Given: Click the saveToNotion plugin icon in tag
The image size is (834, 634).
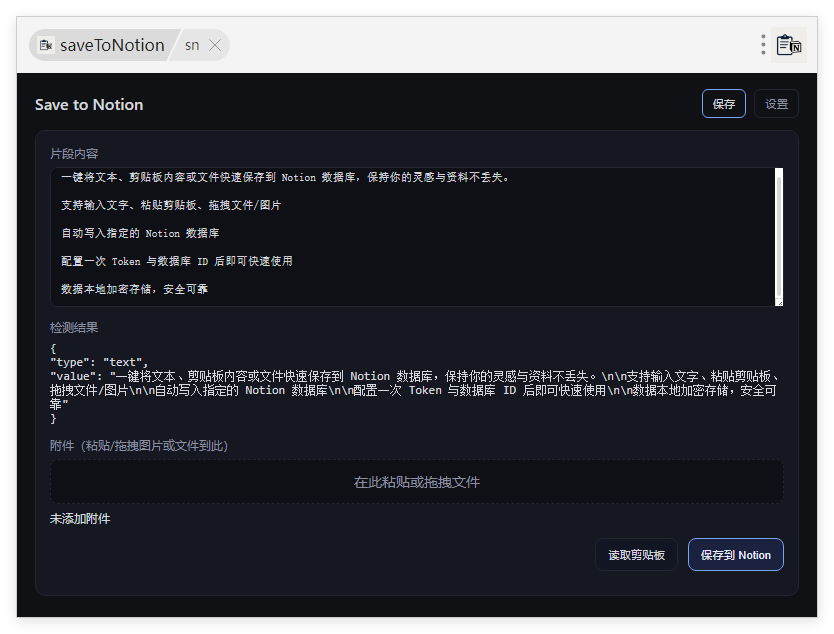Looking at the screenshot, I should [x=46, y=45].
